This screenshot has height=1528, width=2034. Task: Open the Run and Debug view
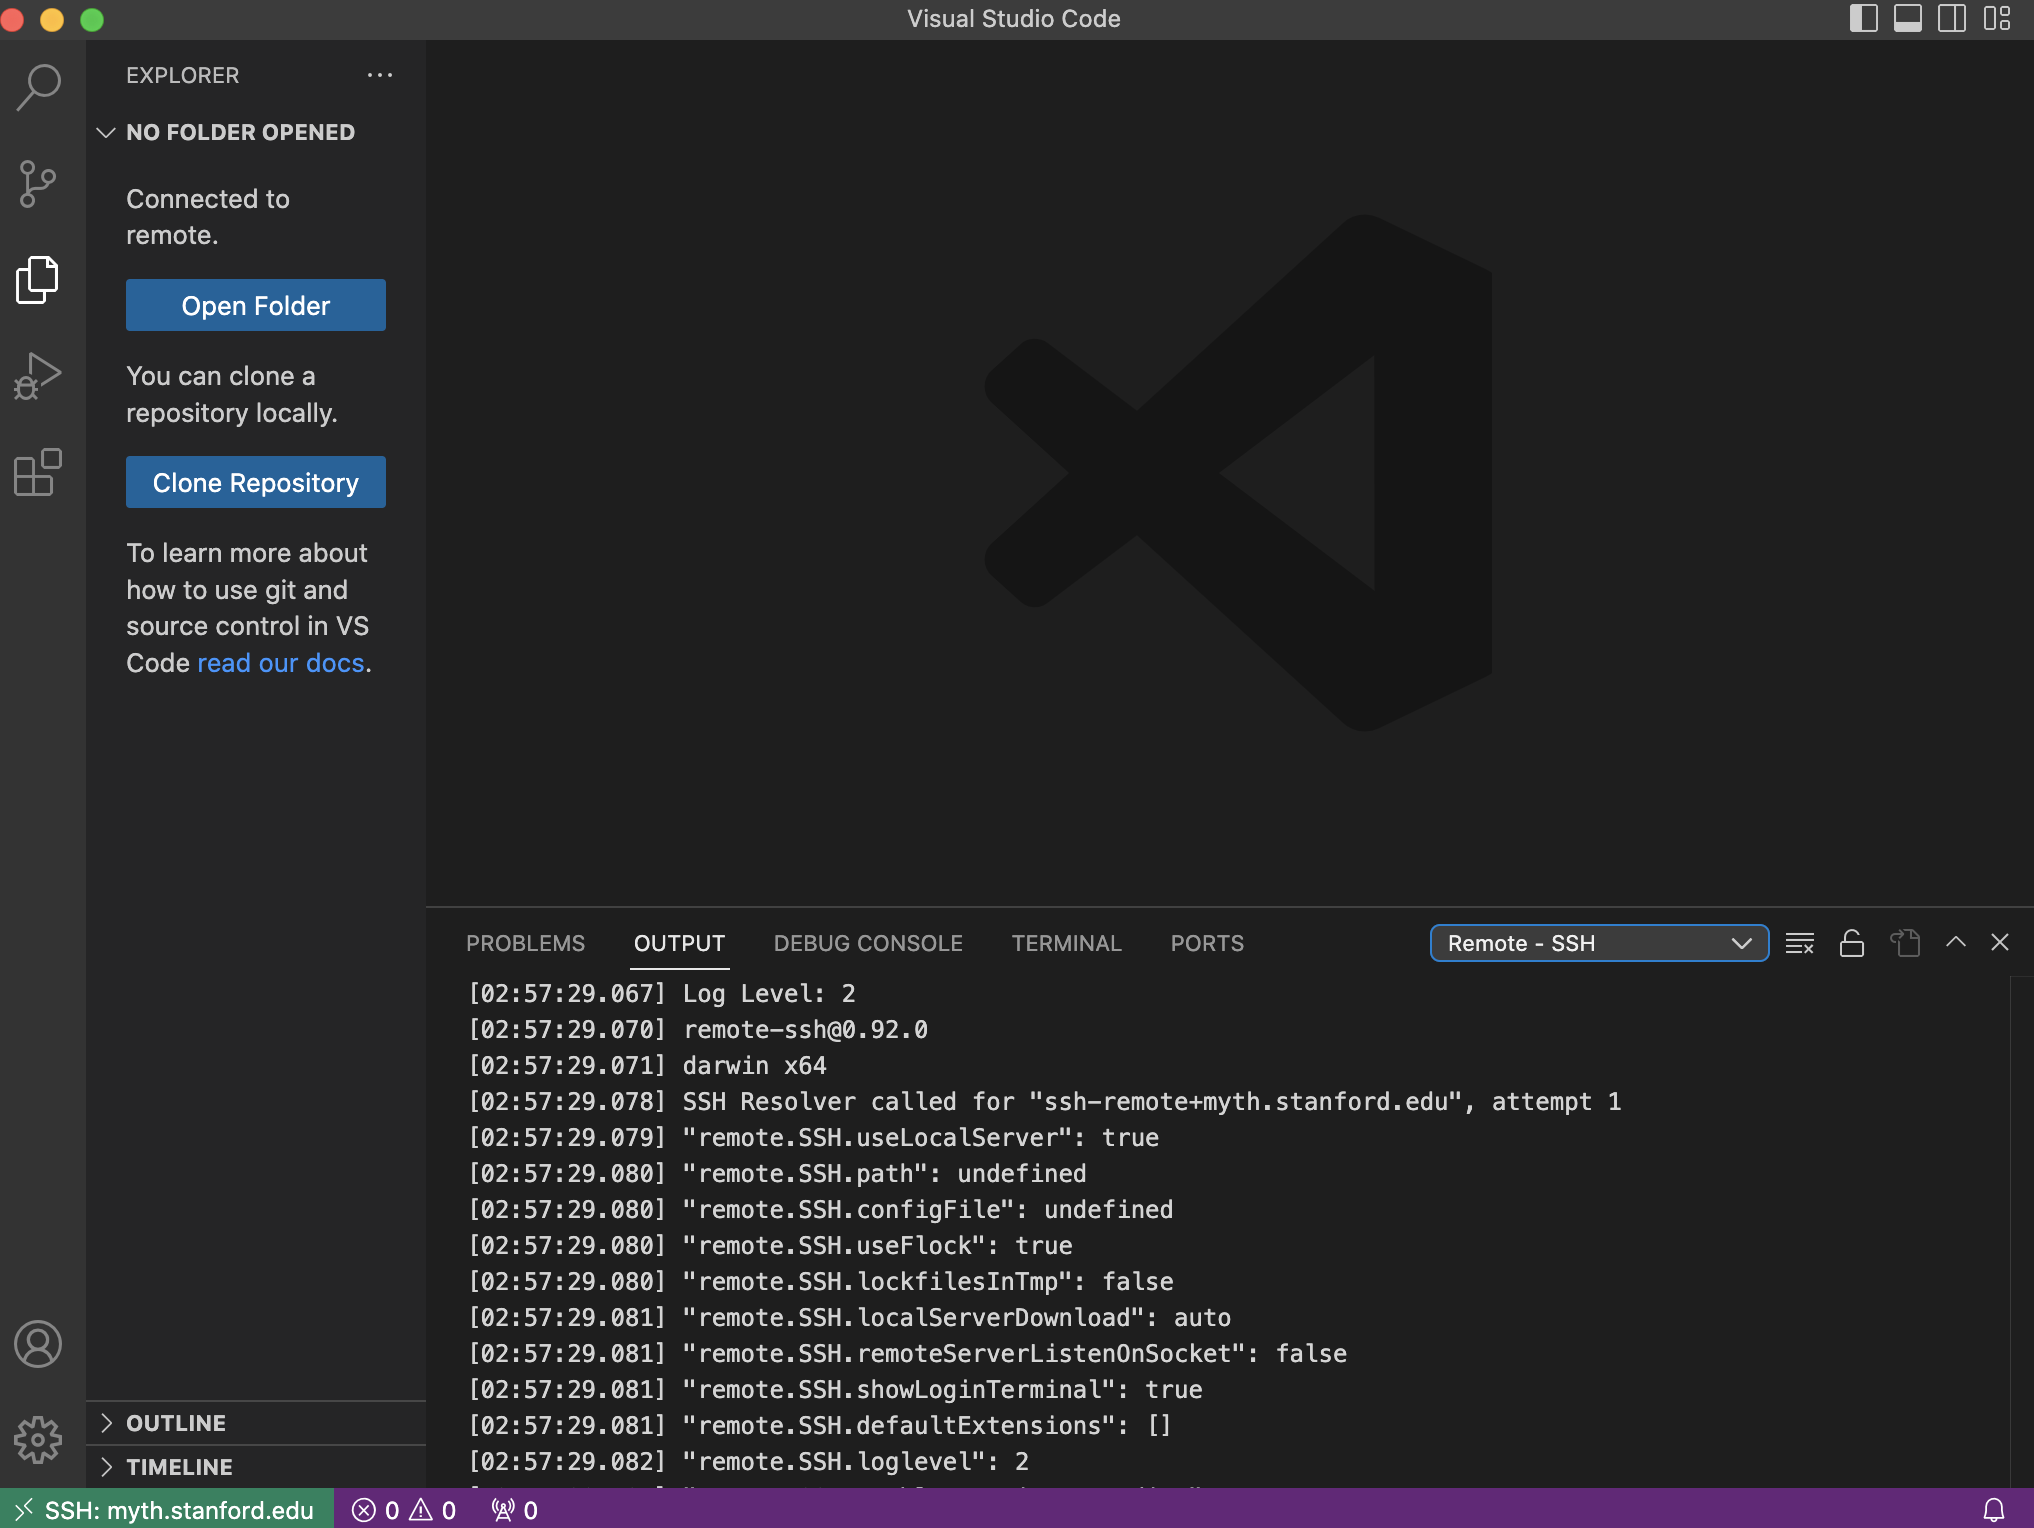pyautogui.click(x=38, y=376)
